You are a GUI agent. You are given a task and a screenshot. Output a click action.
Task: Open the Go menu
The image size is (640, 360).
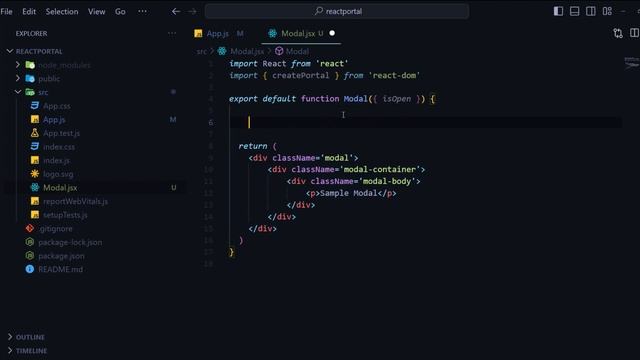(120, 11)
